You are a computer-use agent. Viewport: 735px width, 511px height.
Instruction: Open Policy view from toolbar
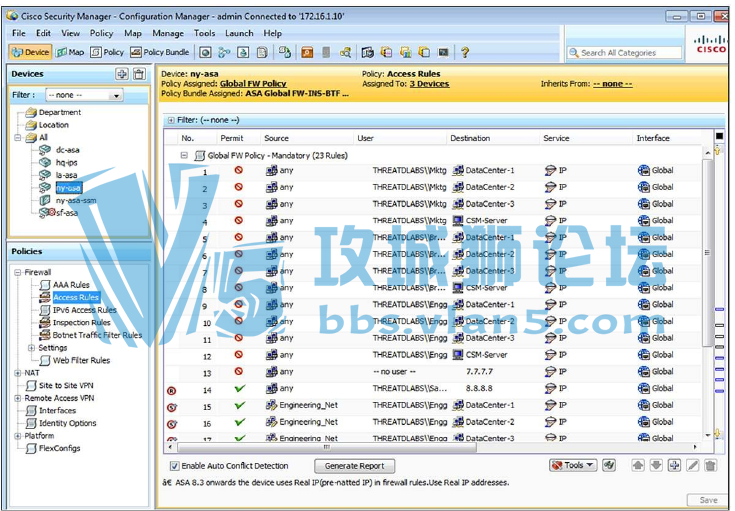107,52
